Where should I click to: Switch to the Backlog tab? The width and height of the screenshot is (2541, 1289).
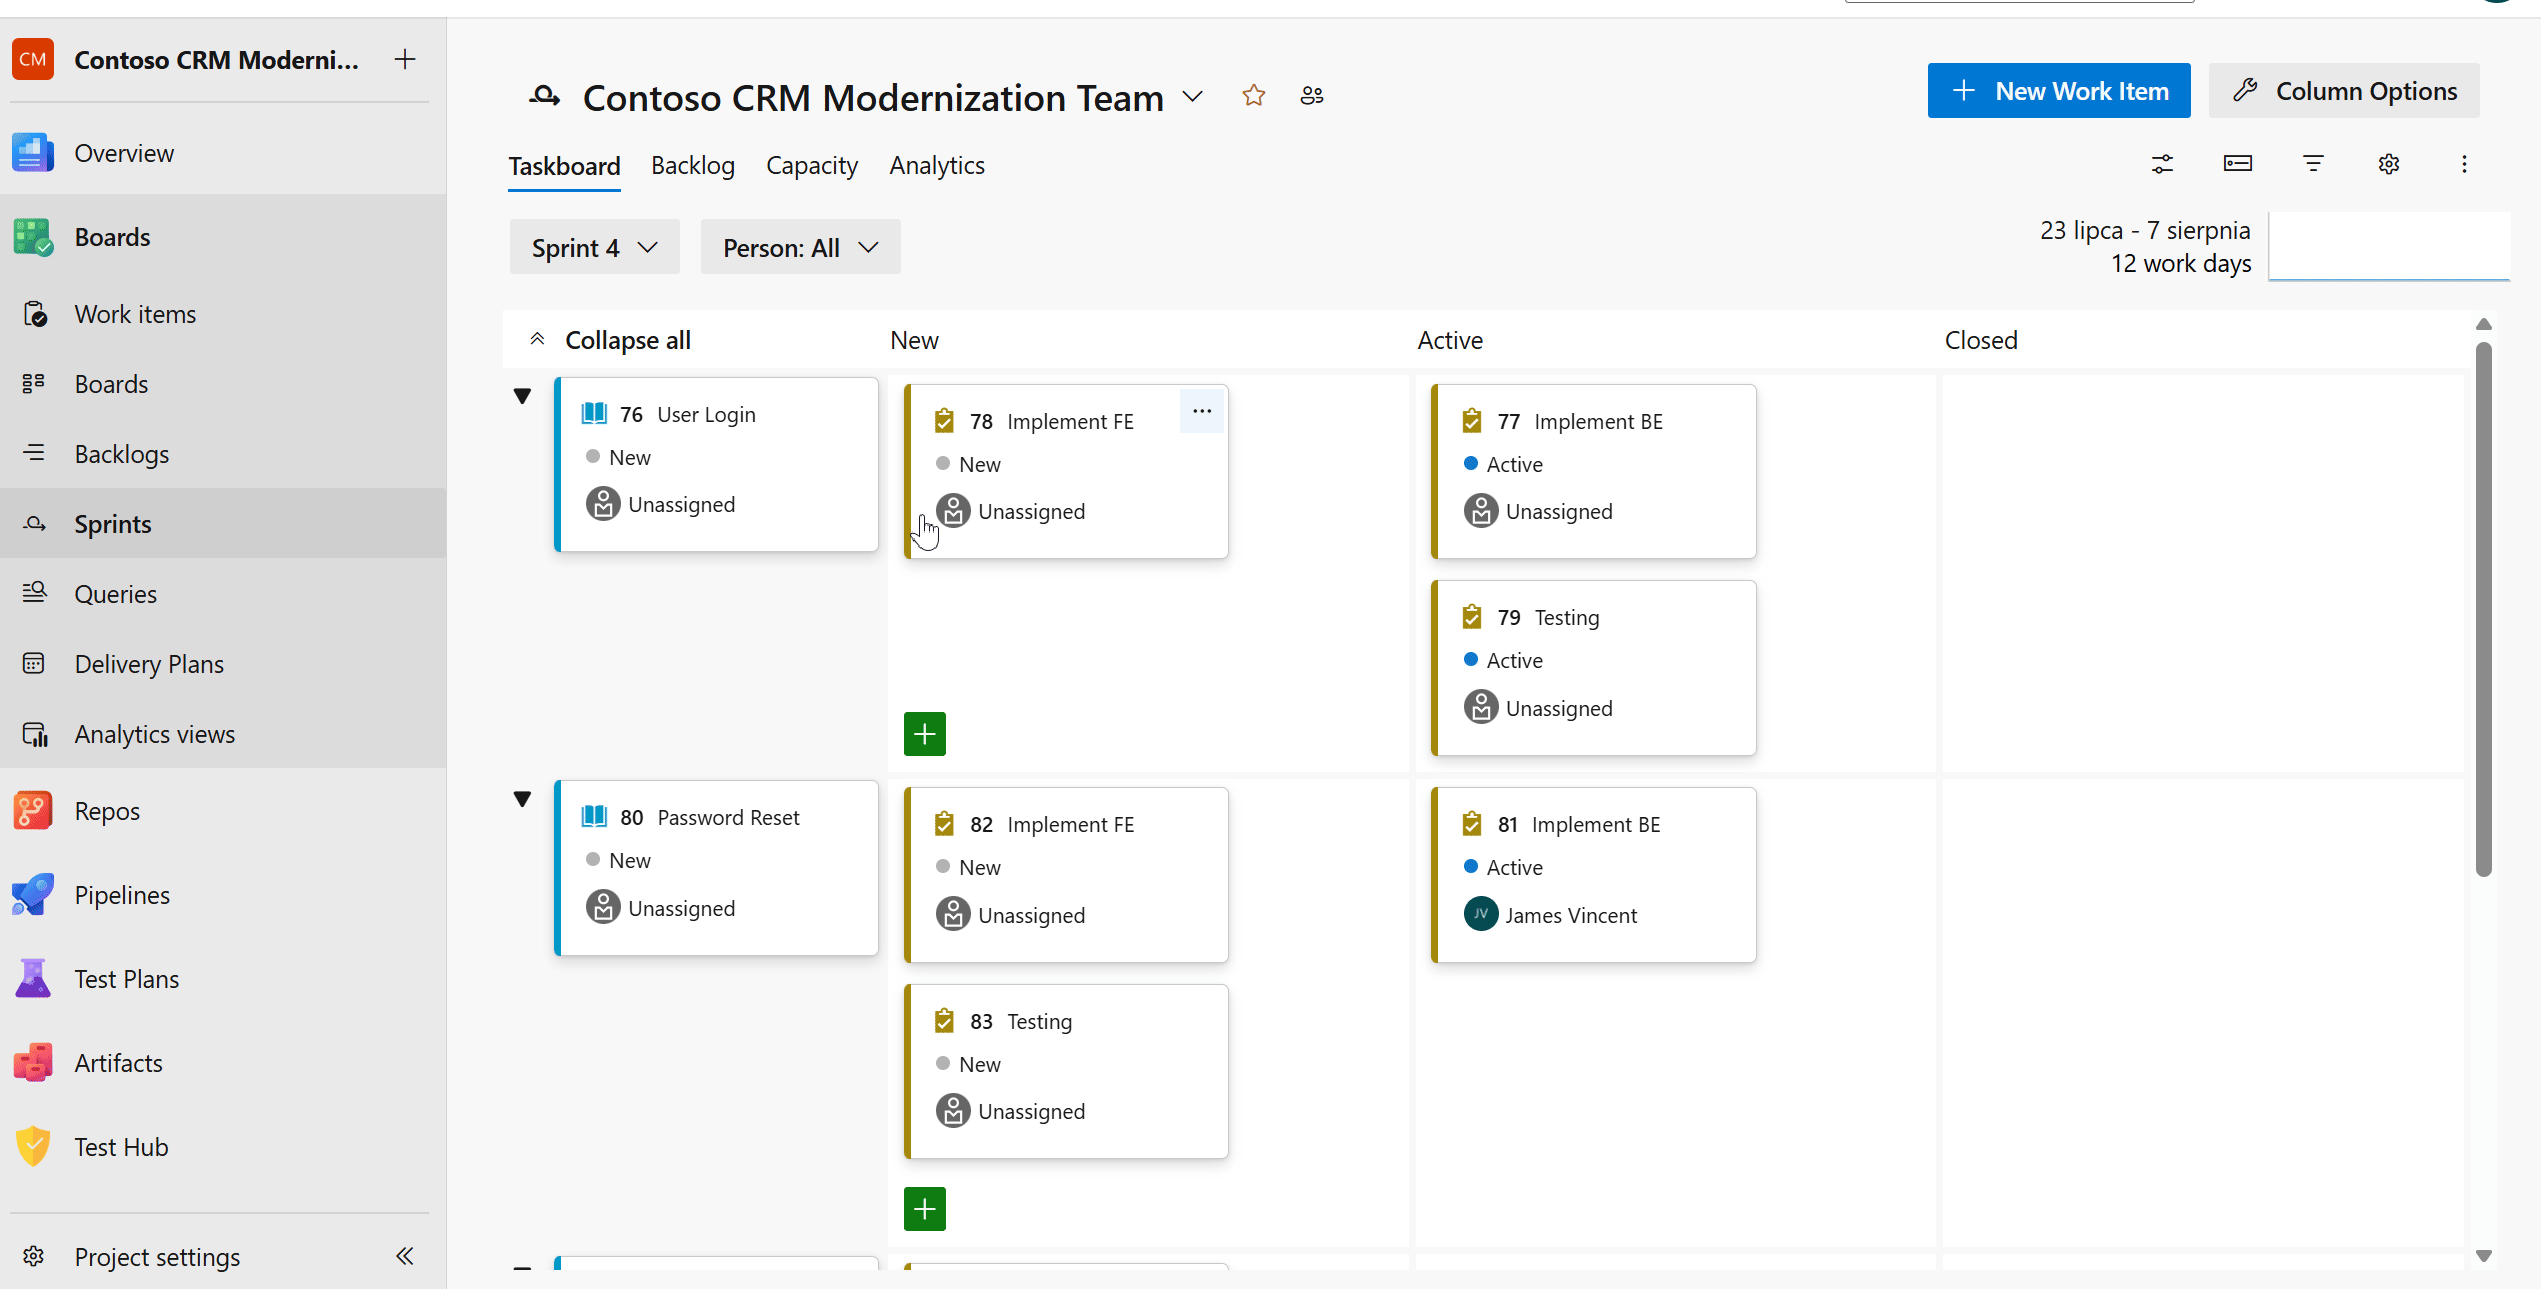point(693,166)
